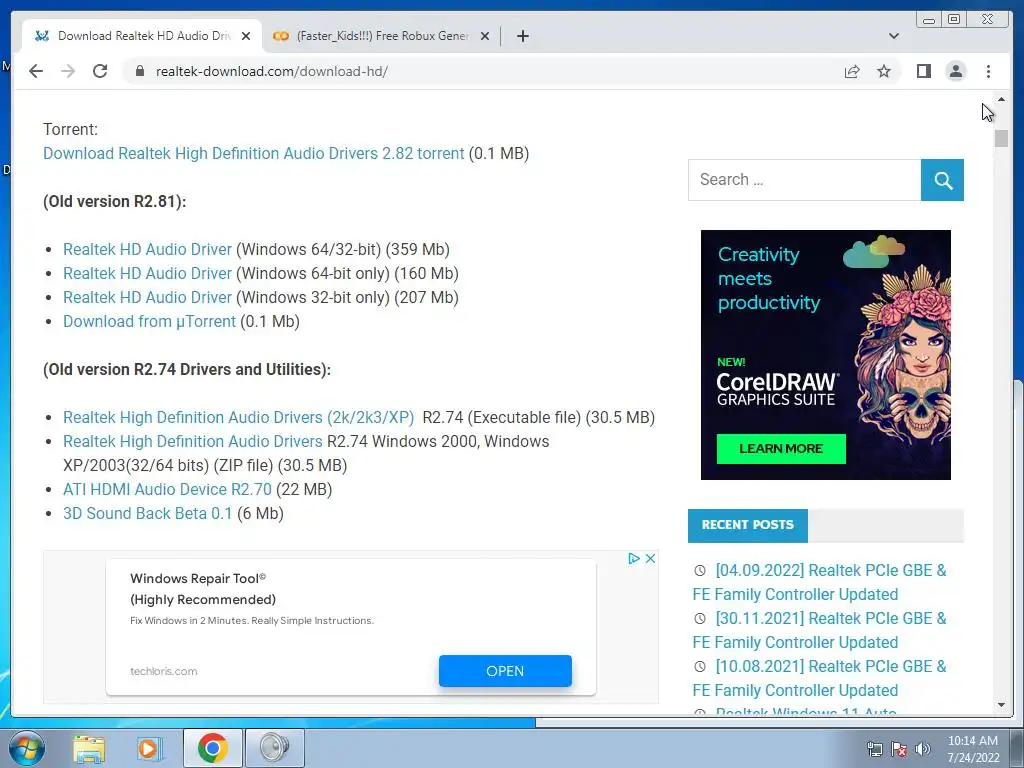Screen dimensions: 1024x768
Task: Click LEARN MORE on CorelDRAW ad
Action: [781, 449]
